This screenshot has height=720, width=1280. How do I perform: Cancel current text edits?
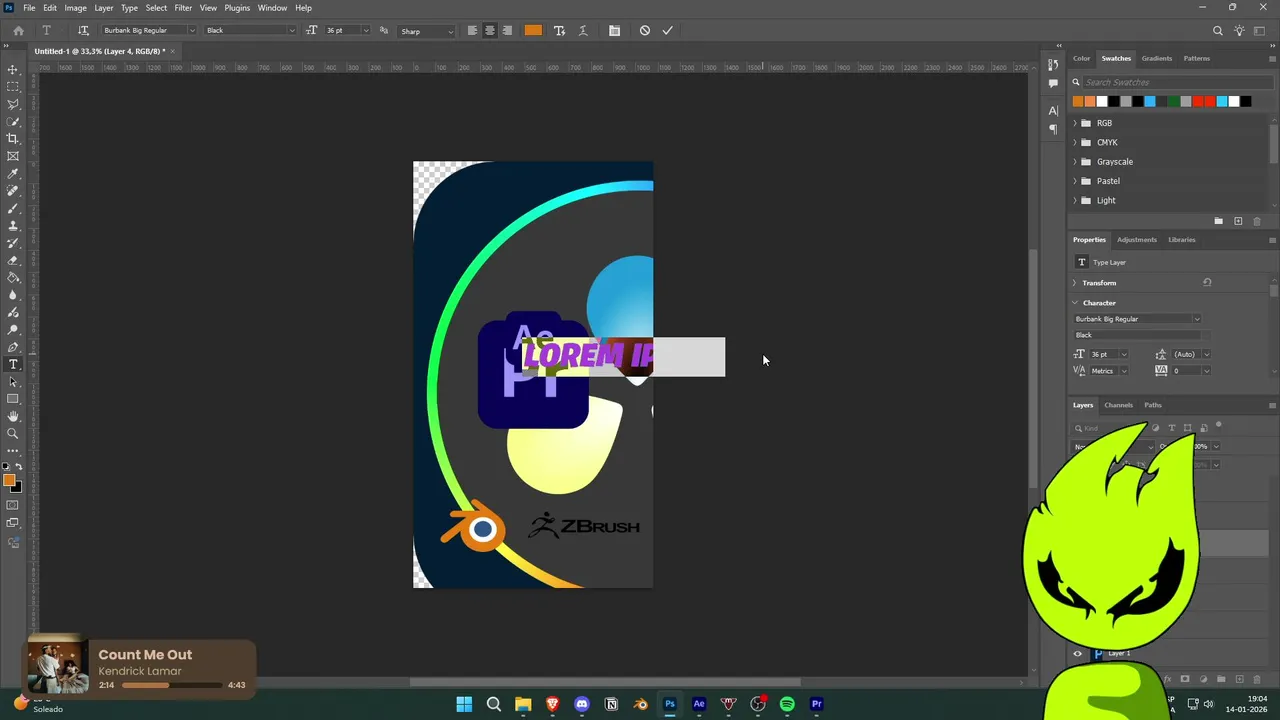click(645, 30)
